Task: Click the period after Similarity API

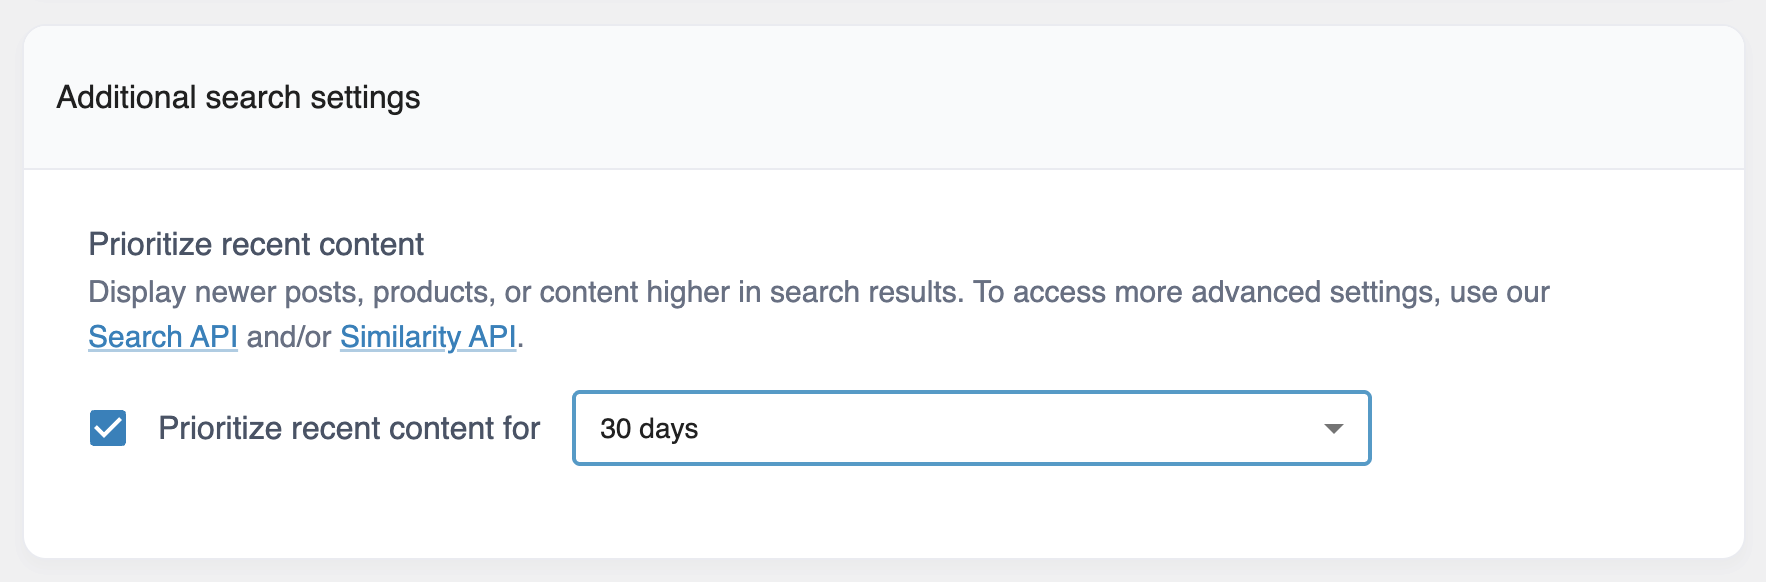Action: coord(521,339)
